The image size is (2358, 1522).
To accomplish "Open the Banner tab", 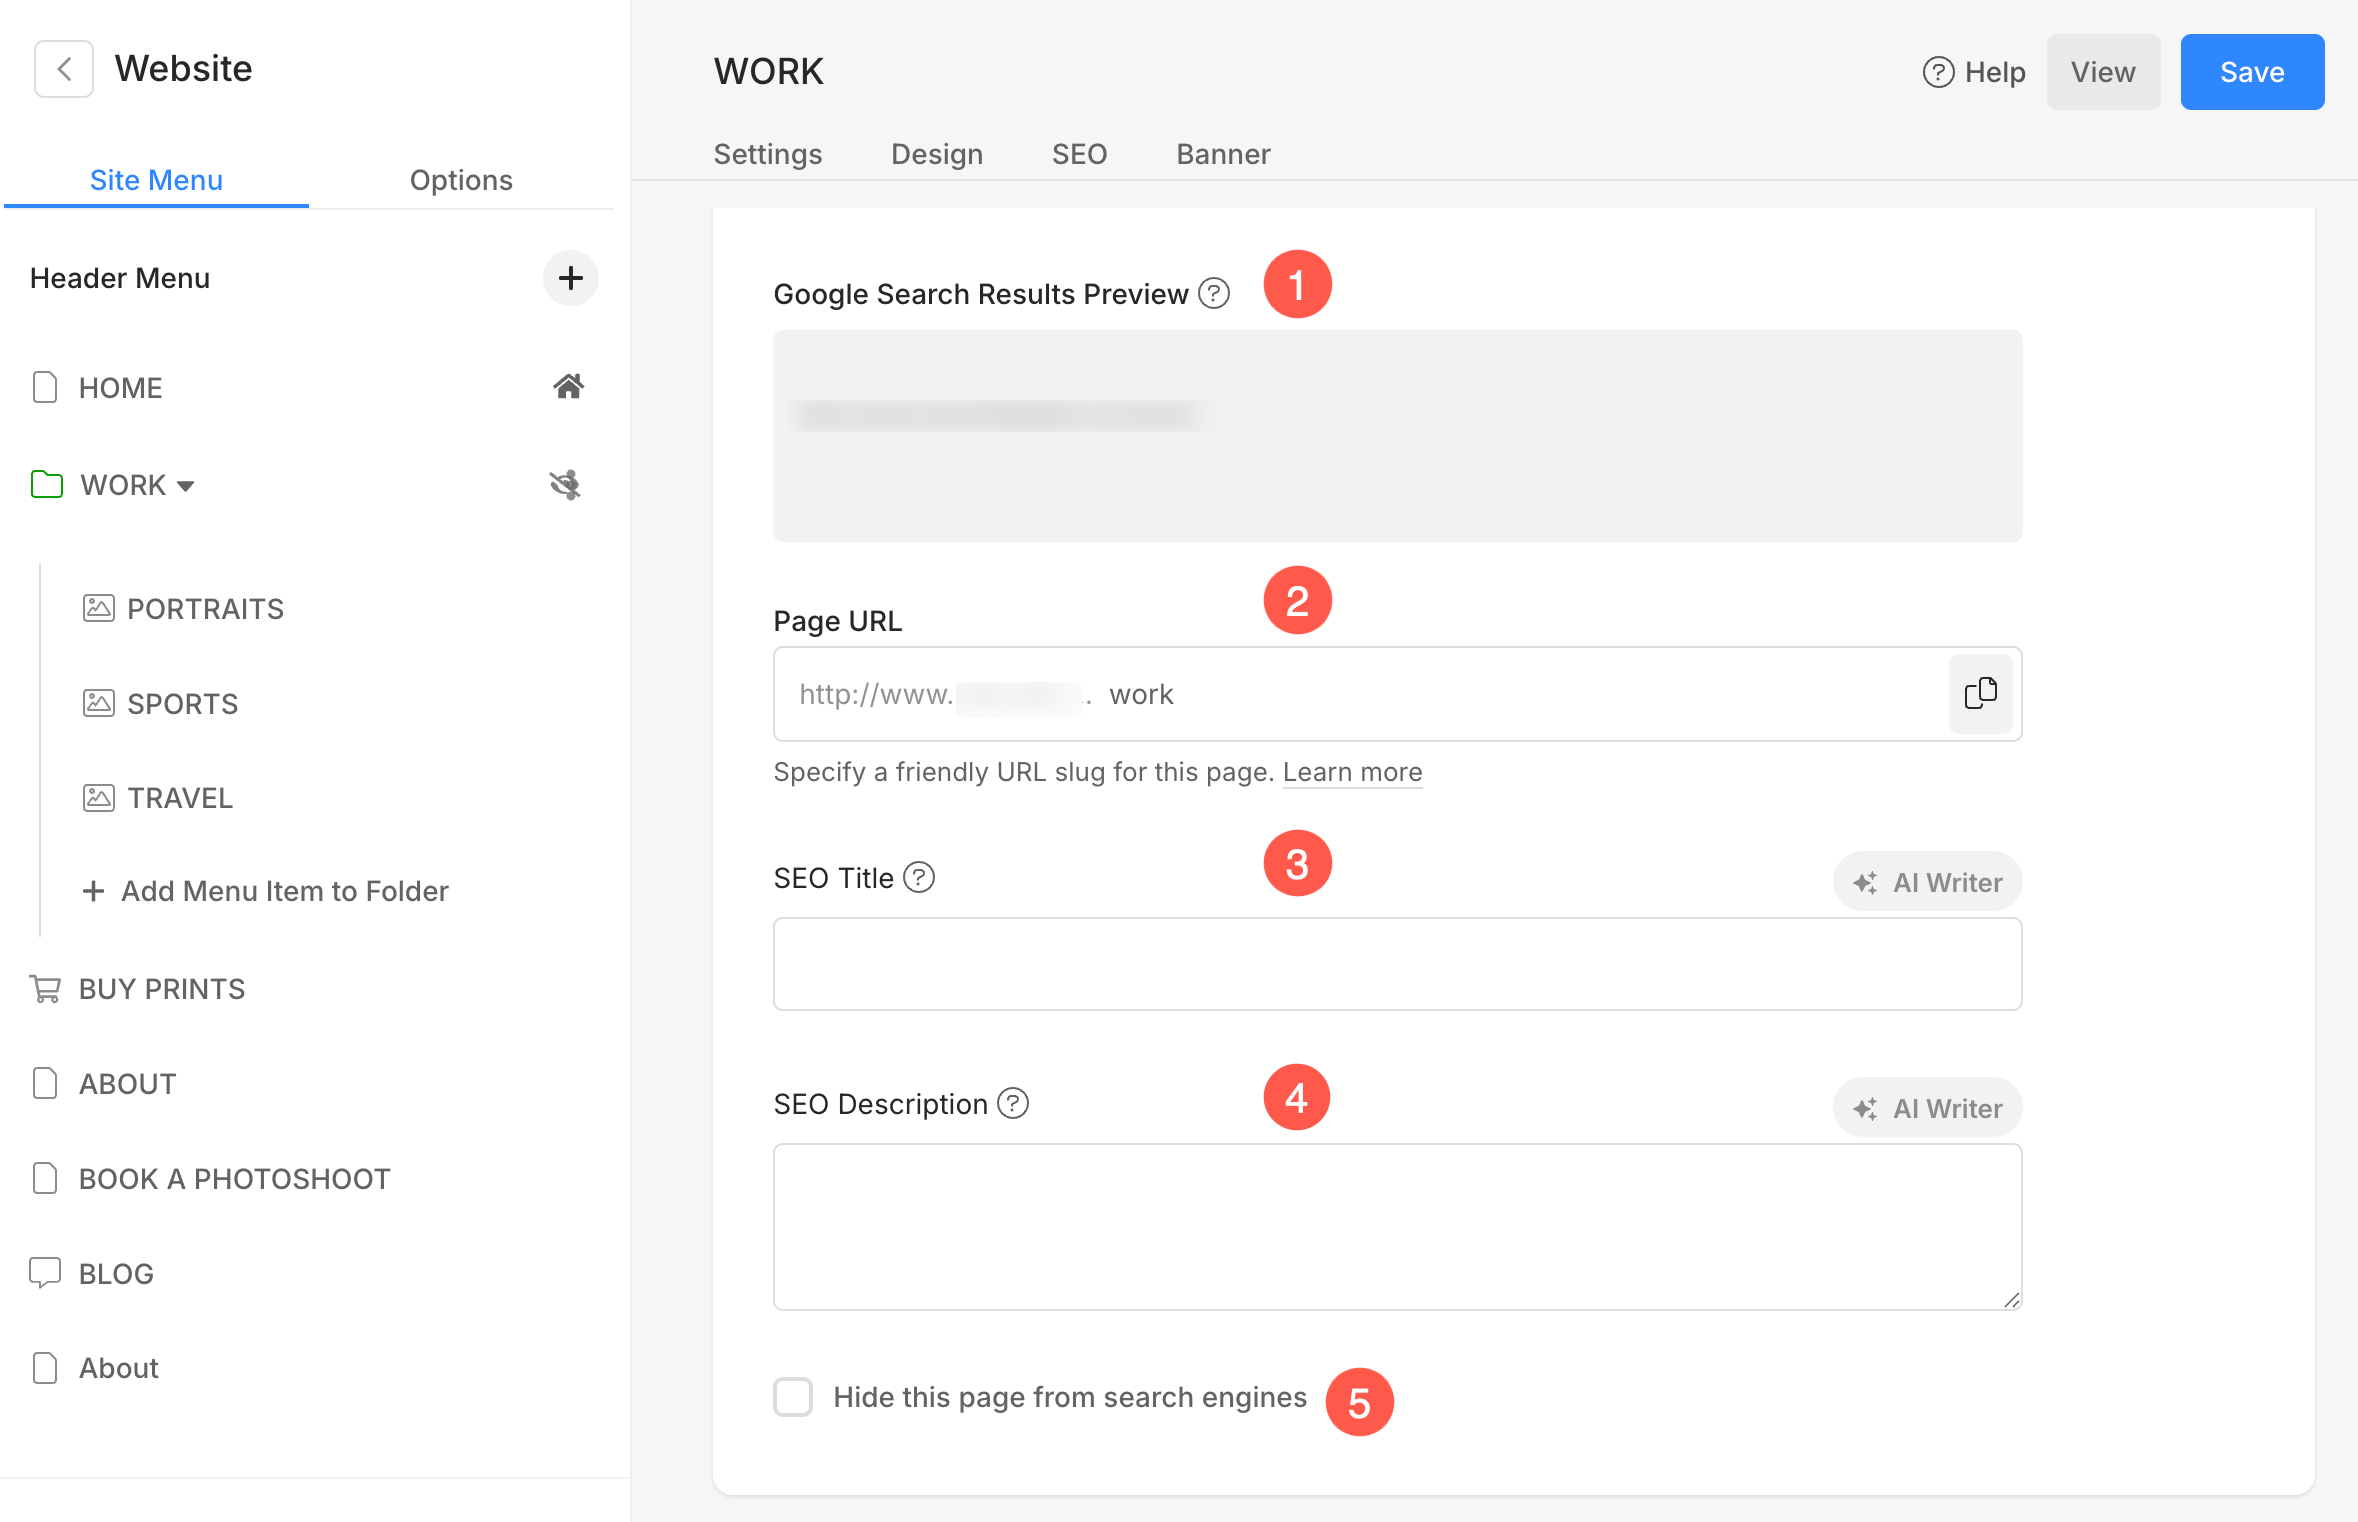I will (x=1223, y=154).
